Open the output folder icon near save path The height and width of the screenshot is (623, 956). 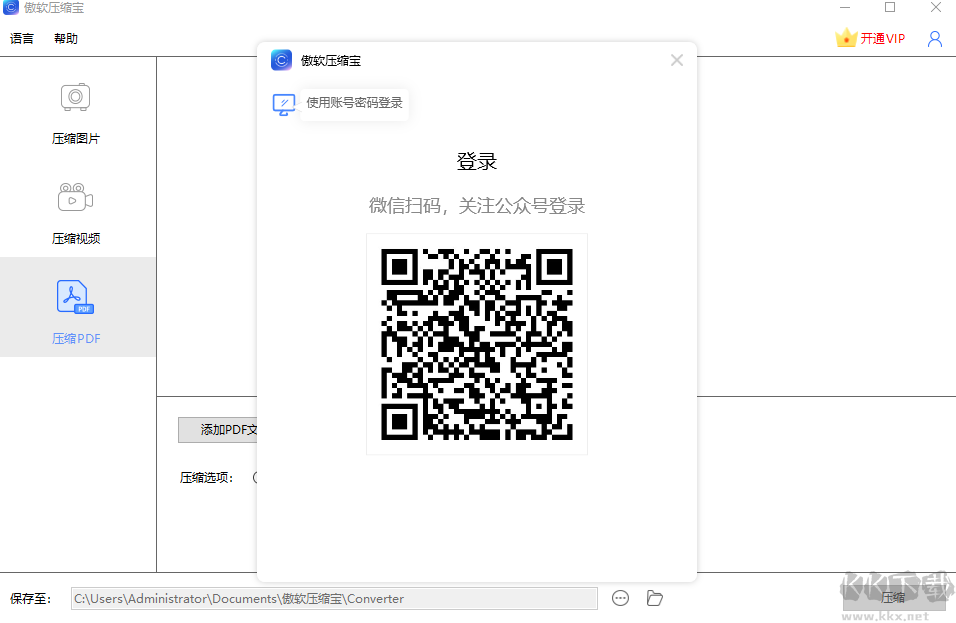tap(655, 598)
